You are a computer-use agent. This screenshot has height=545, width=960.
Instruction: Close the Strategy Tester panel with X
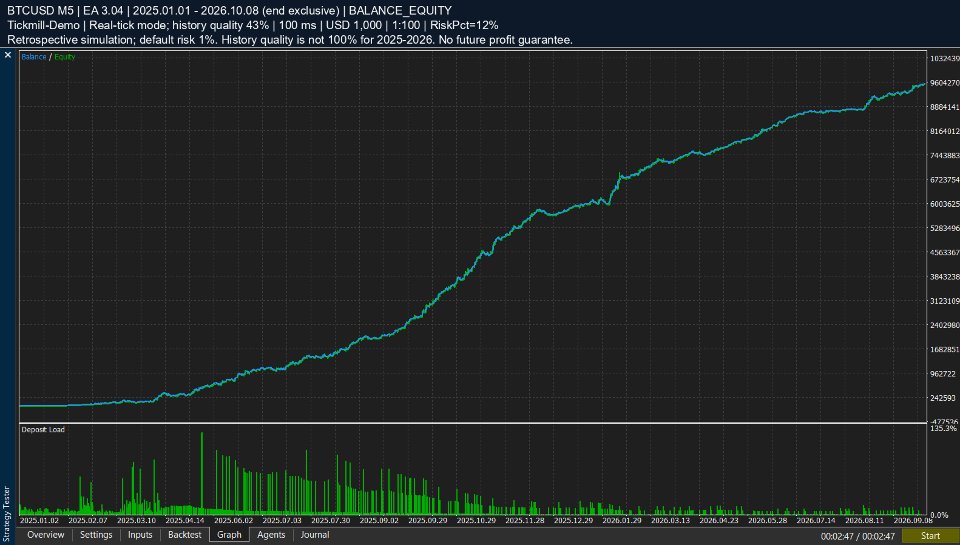pos(8,55)
